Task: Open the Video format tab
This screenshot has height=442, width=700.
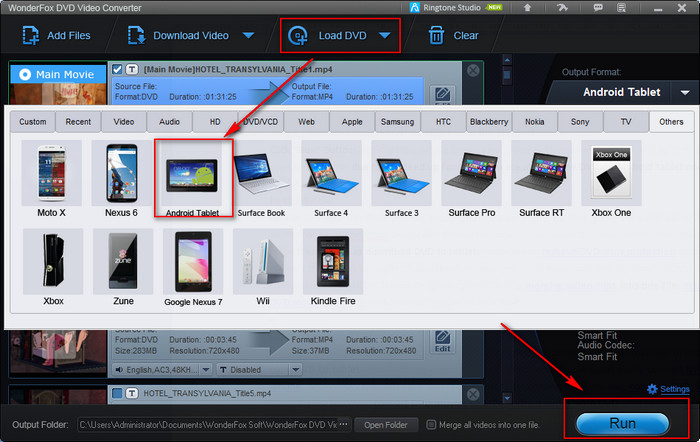Action: point(124,122)
